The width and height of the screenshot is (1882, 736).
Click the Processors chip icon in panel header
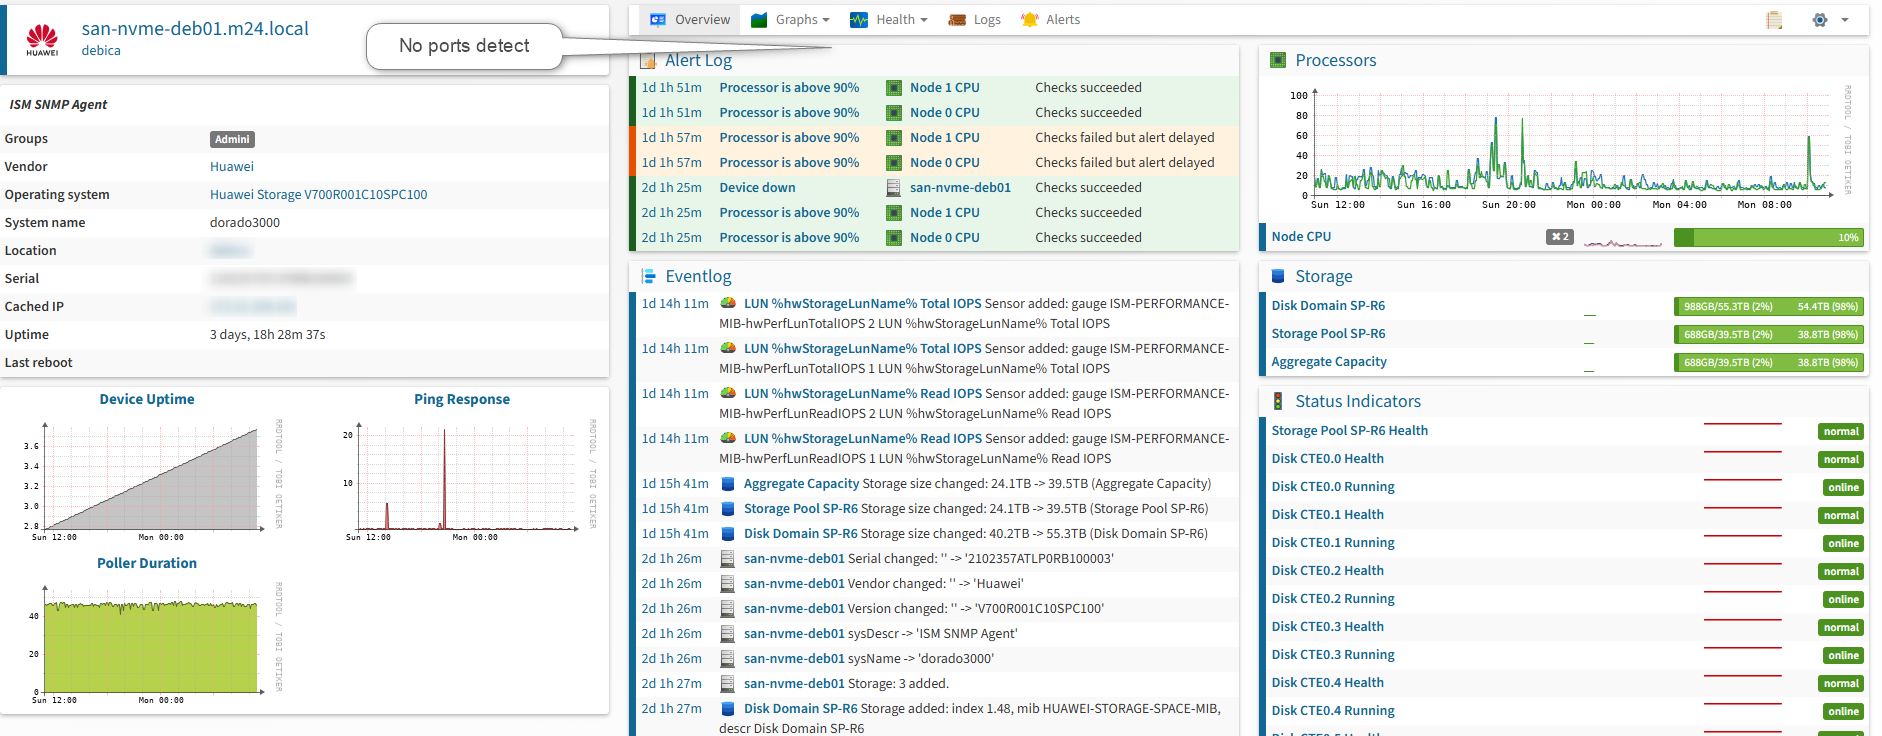pyautogui.click(x=1277, y=61)
